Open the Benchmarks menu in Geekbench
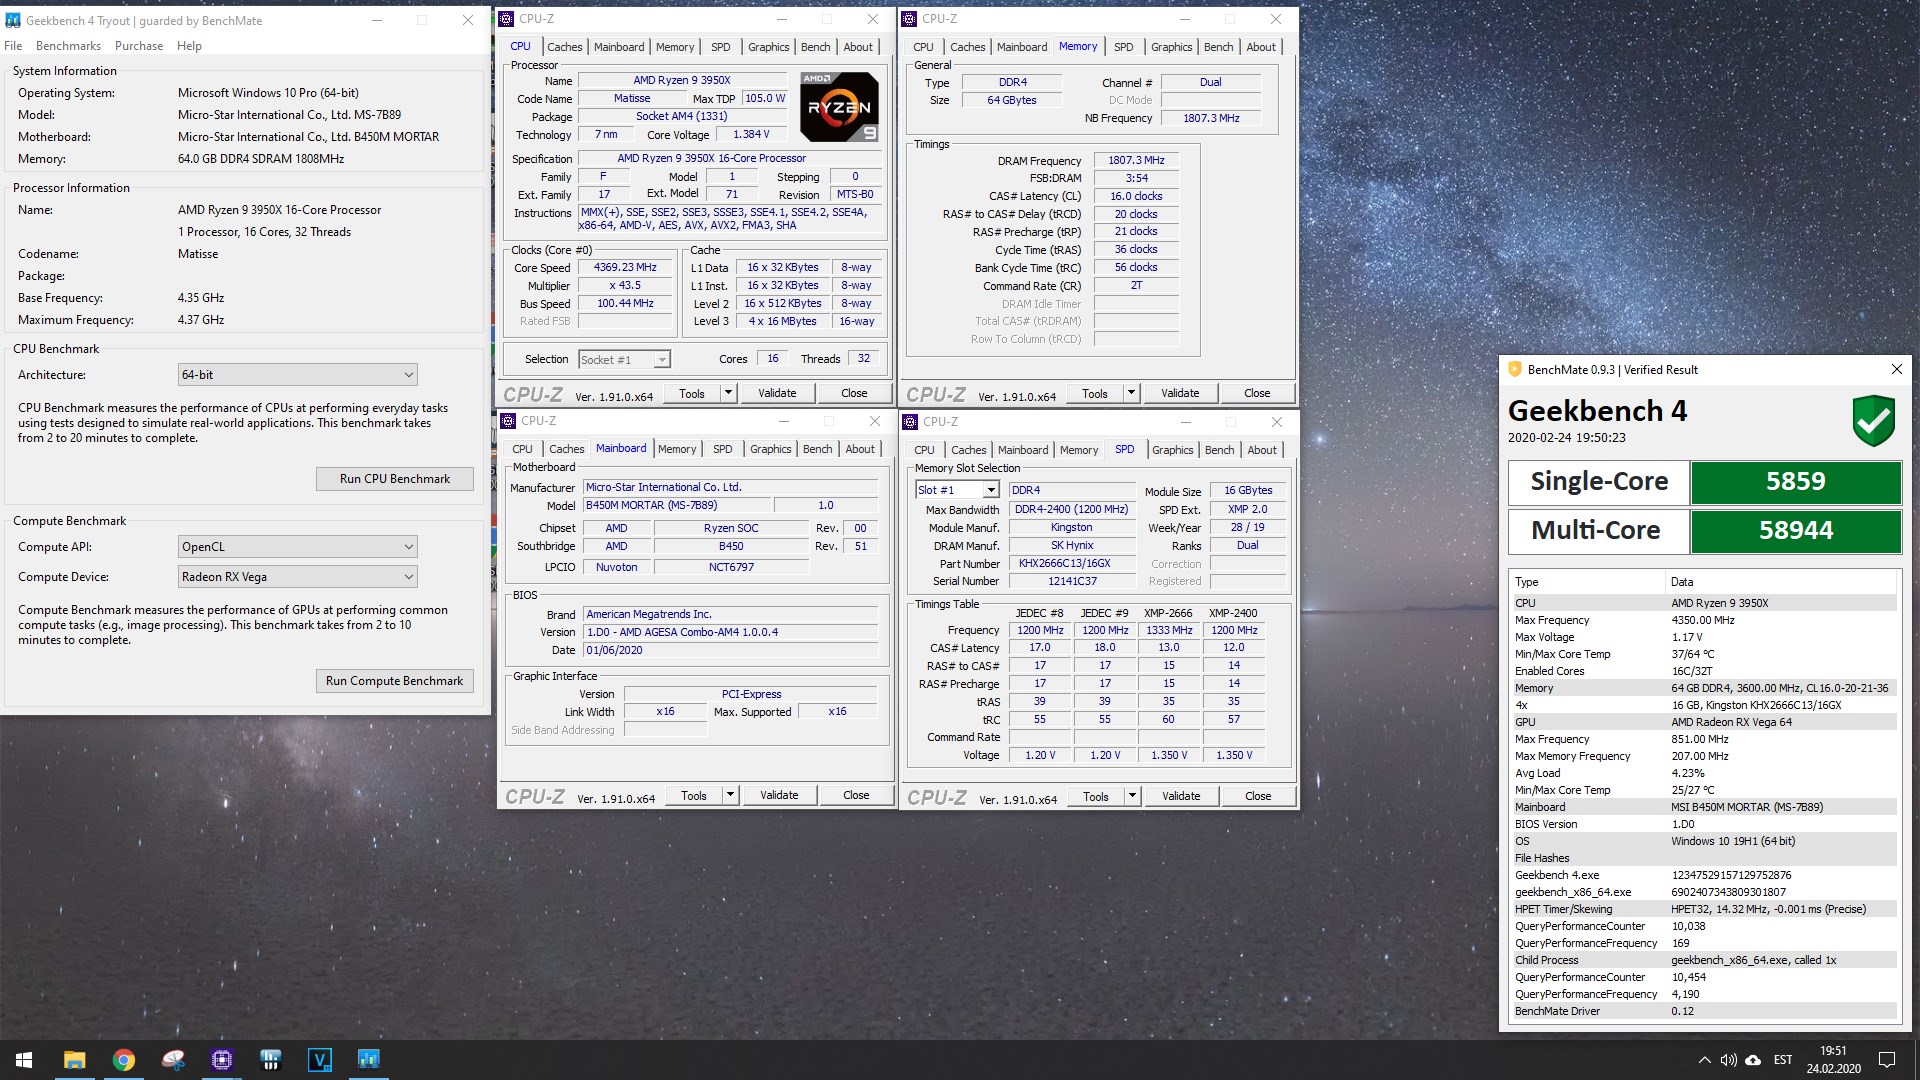Image resolution: width=1920 pixels, height=1080 pixels. 68,46
